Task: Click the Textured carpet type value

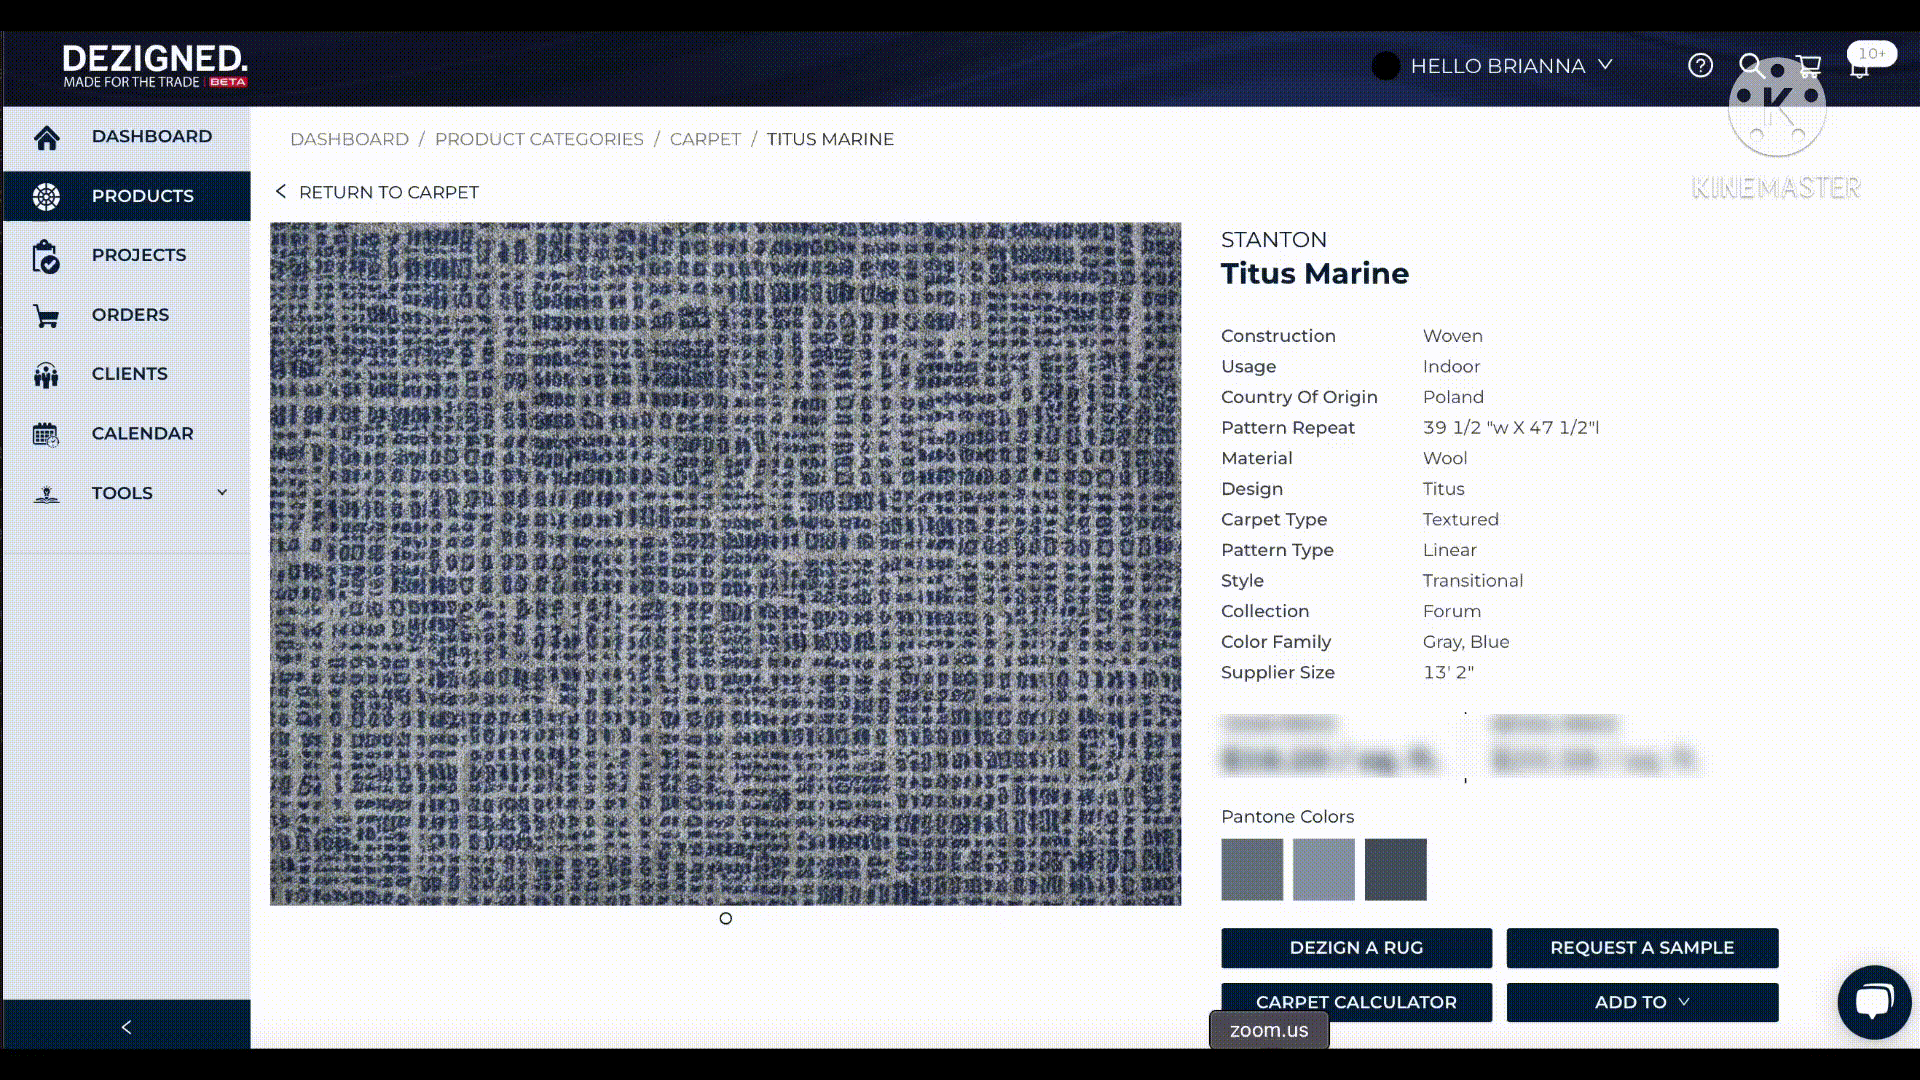Action: 1461,519
